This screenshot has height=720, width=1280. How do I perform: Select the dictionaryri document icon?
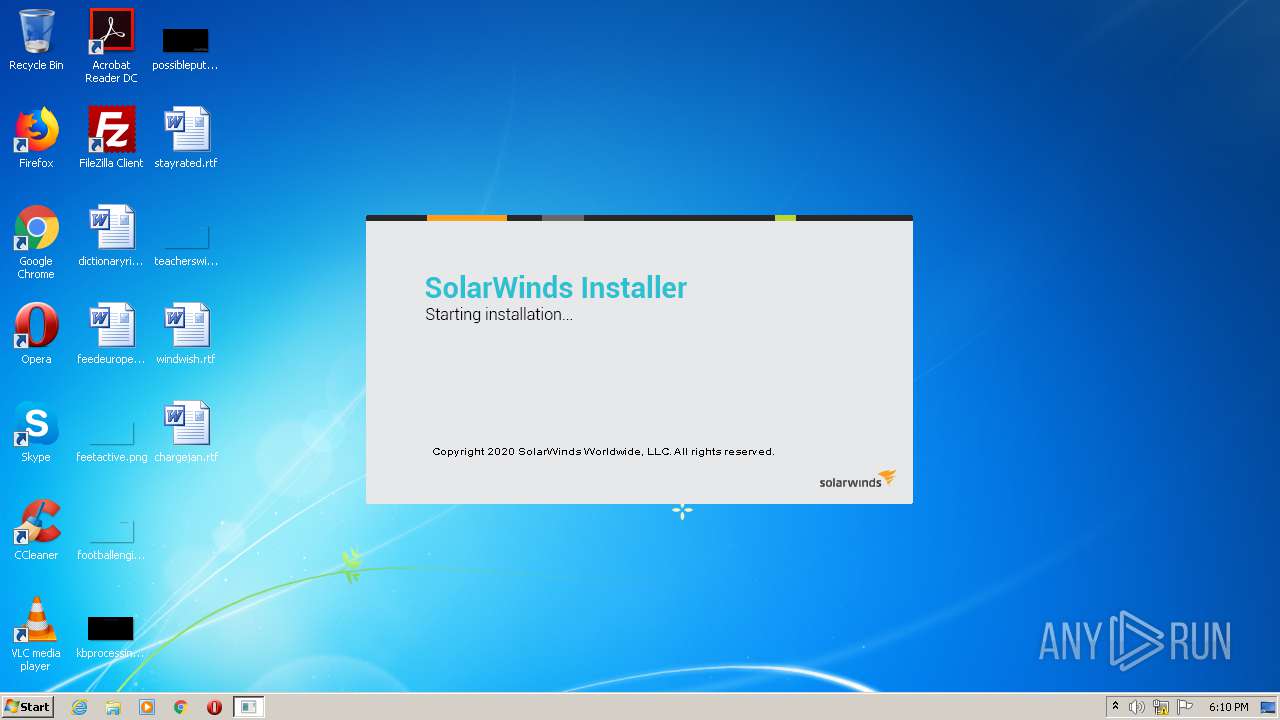[111, 236]
